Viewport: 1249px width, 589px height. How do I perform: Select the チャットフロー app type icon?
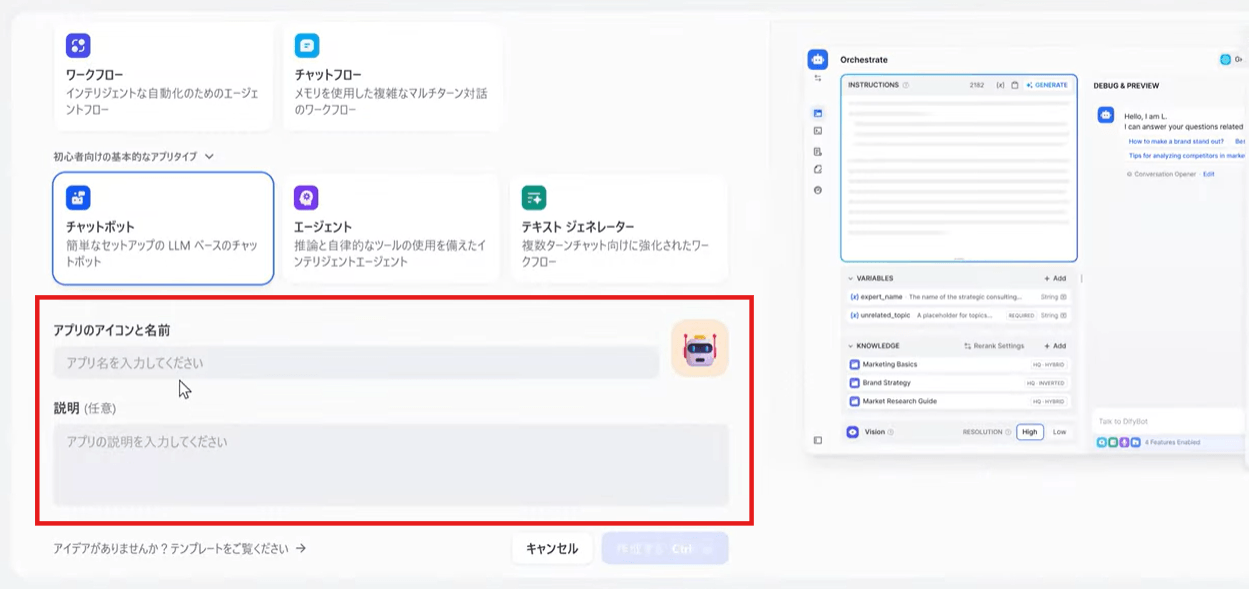tap(307, 45)
